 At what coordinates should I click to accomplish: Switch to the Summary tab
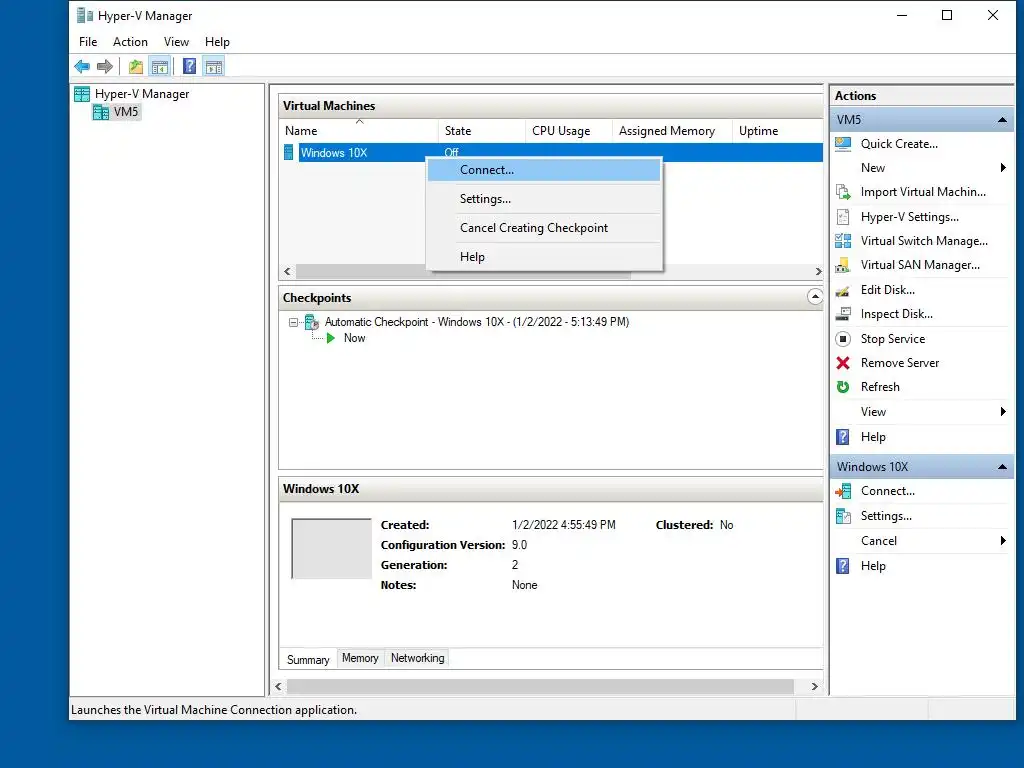(308, 660)
